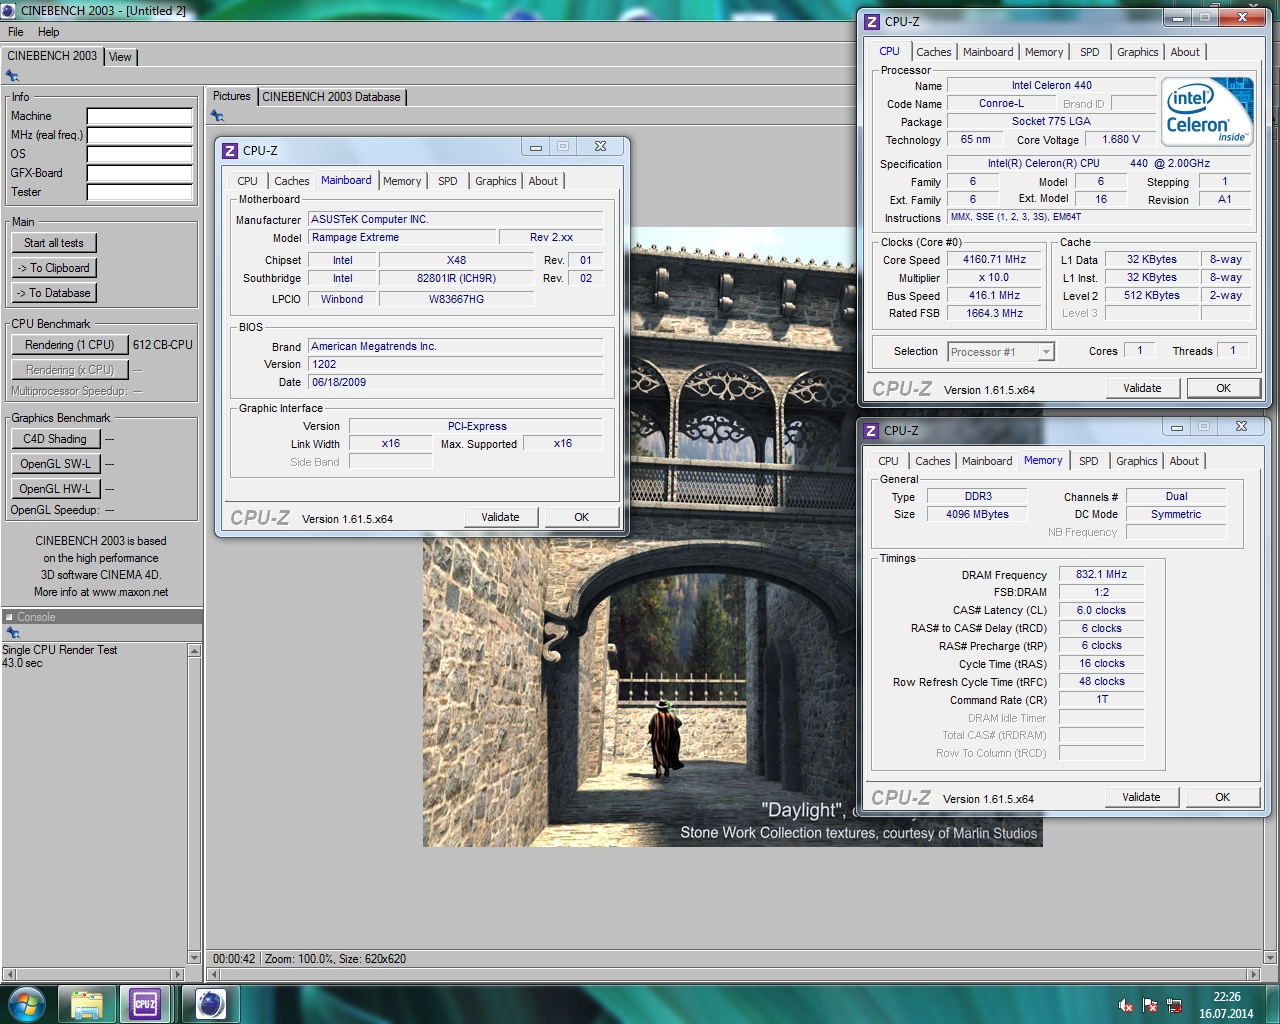Viewport: 1280px width, 1024px height.
Task: Click the Rampage Extreme model field
Action: pos(402,238)
